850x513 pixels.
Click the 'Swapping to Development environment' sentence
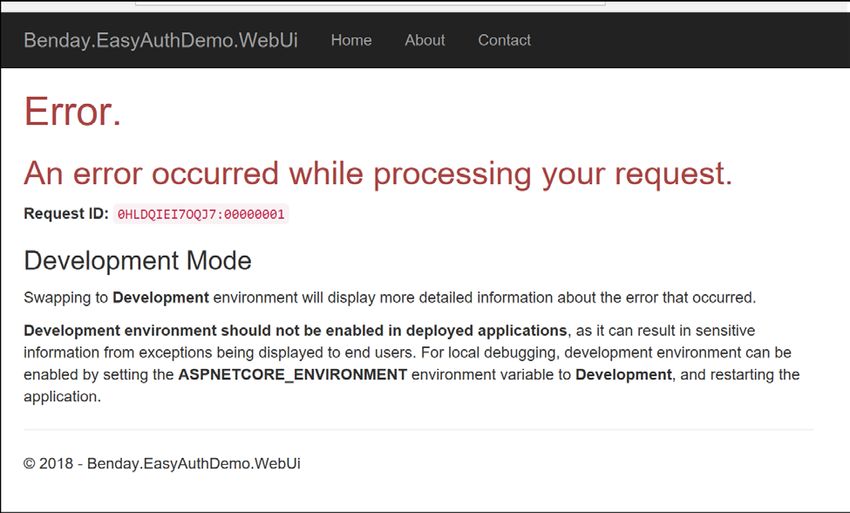[x=390, y=298]
